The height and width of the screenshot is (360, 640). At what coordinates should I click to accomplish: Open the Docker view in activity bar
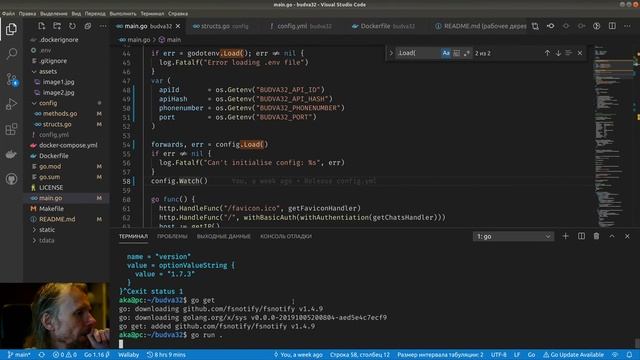11,154
